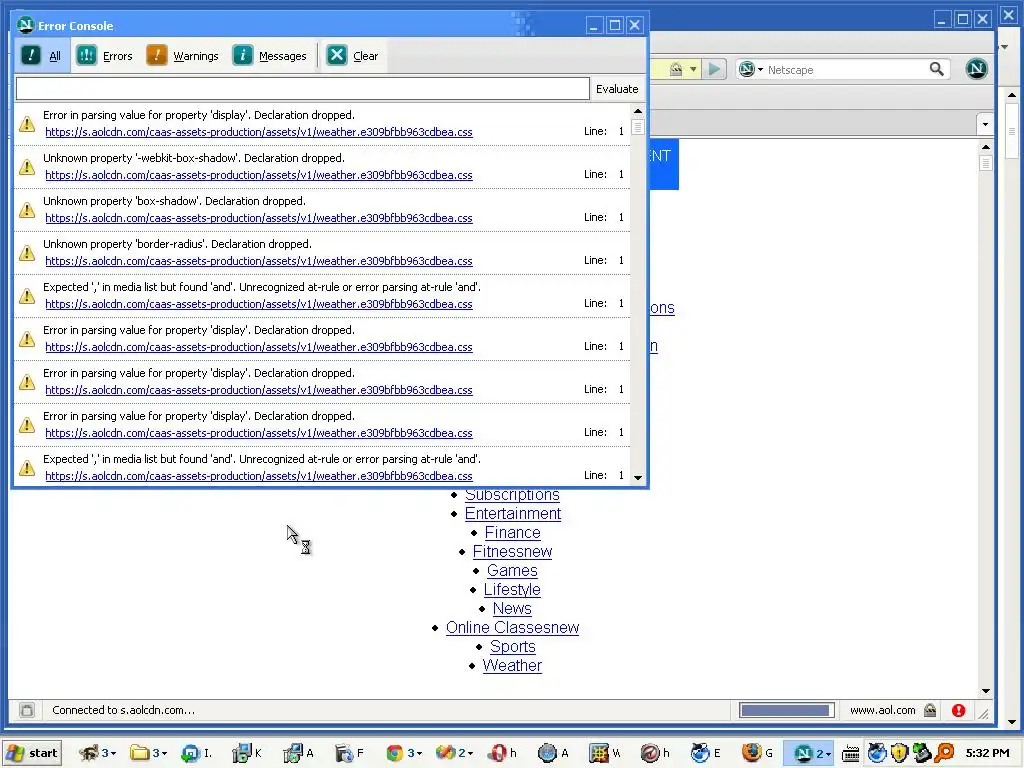The height and width of the screenshot is (768, 1024).
Task: Open the tab list dropdown in browser
Action: [x=985, y=124]
